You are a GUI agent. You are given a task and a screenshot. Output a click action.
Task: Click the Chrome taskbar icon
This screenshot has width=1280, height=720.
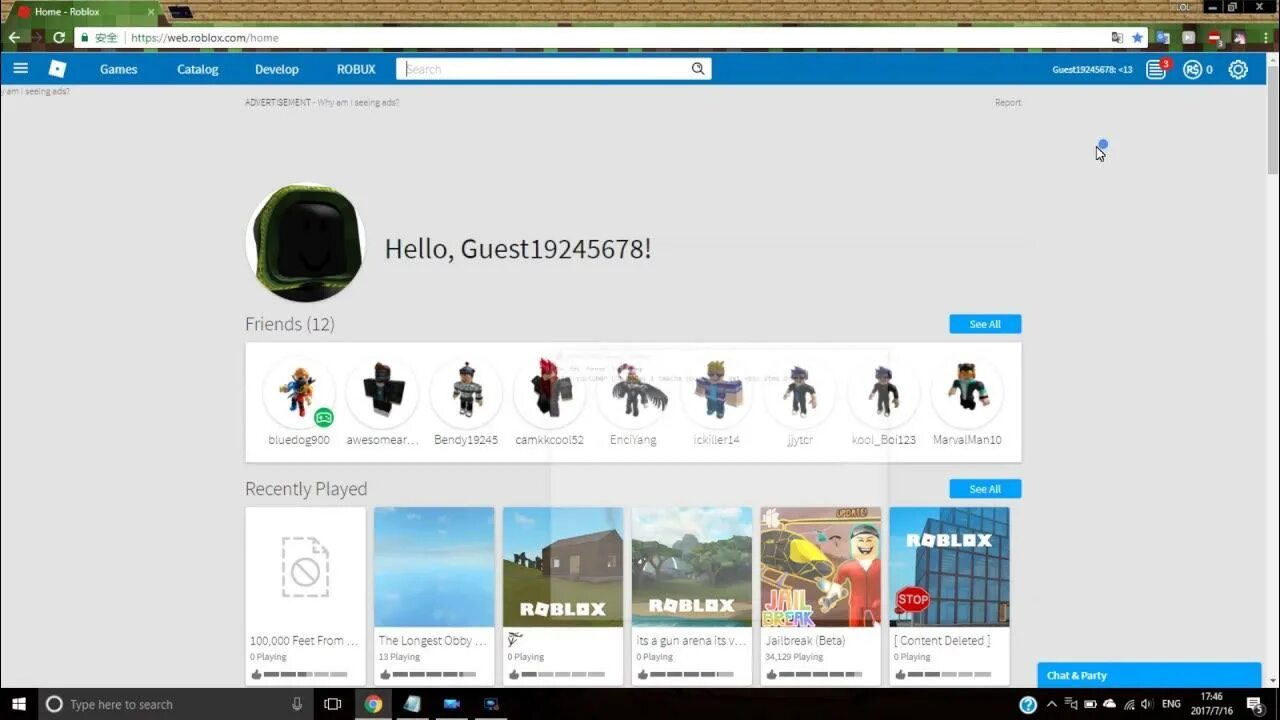[373, 704]
